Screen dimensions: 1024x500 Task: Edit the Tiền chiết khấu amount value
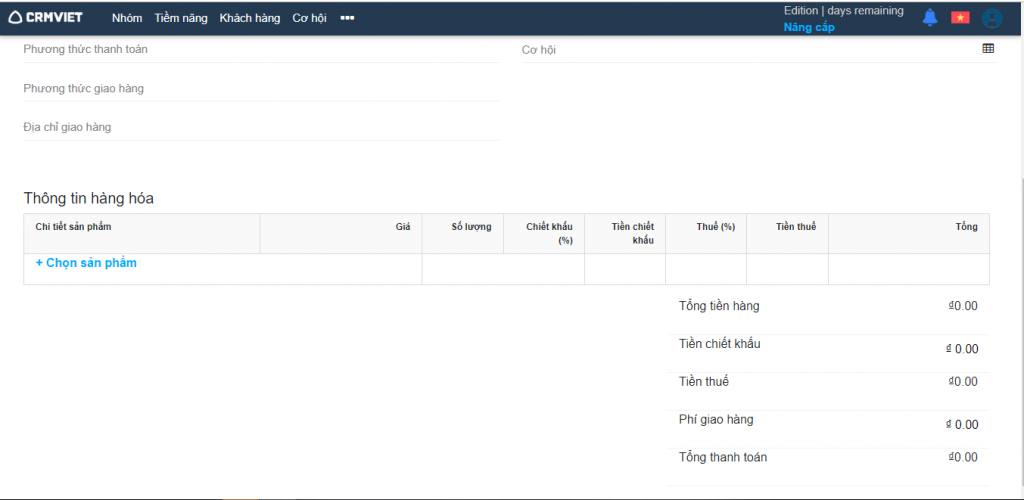tap(964, 349)
